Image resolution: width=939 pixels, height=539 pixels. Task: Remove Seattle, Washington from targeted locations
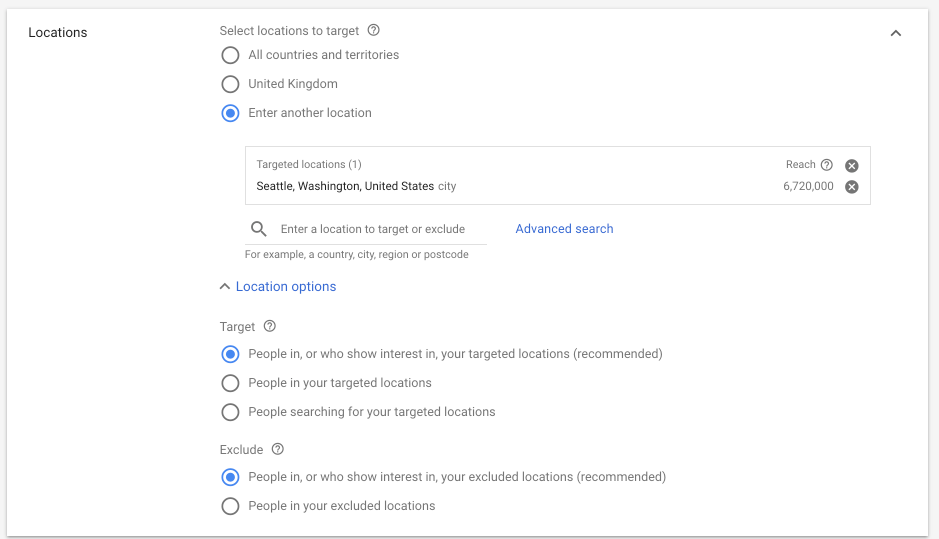(851, 187)
